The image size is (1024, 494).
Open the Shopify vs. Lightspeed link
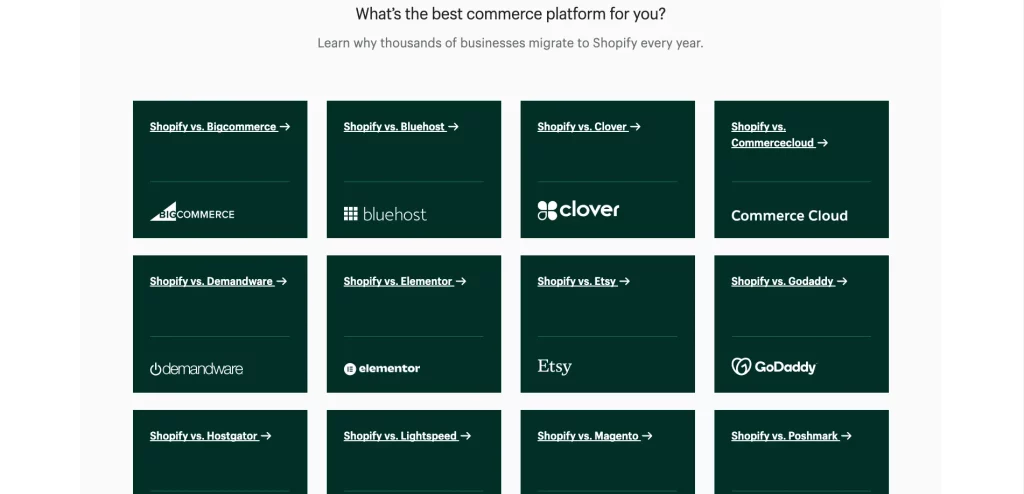click(407, 436)
